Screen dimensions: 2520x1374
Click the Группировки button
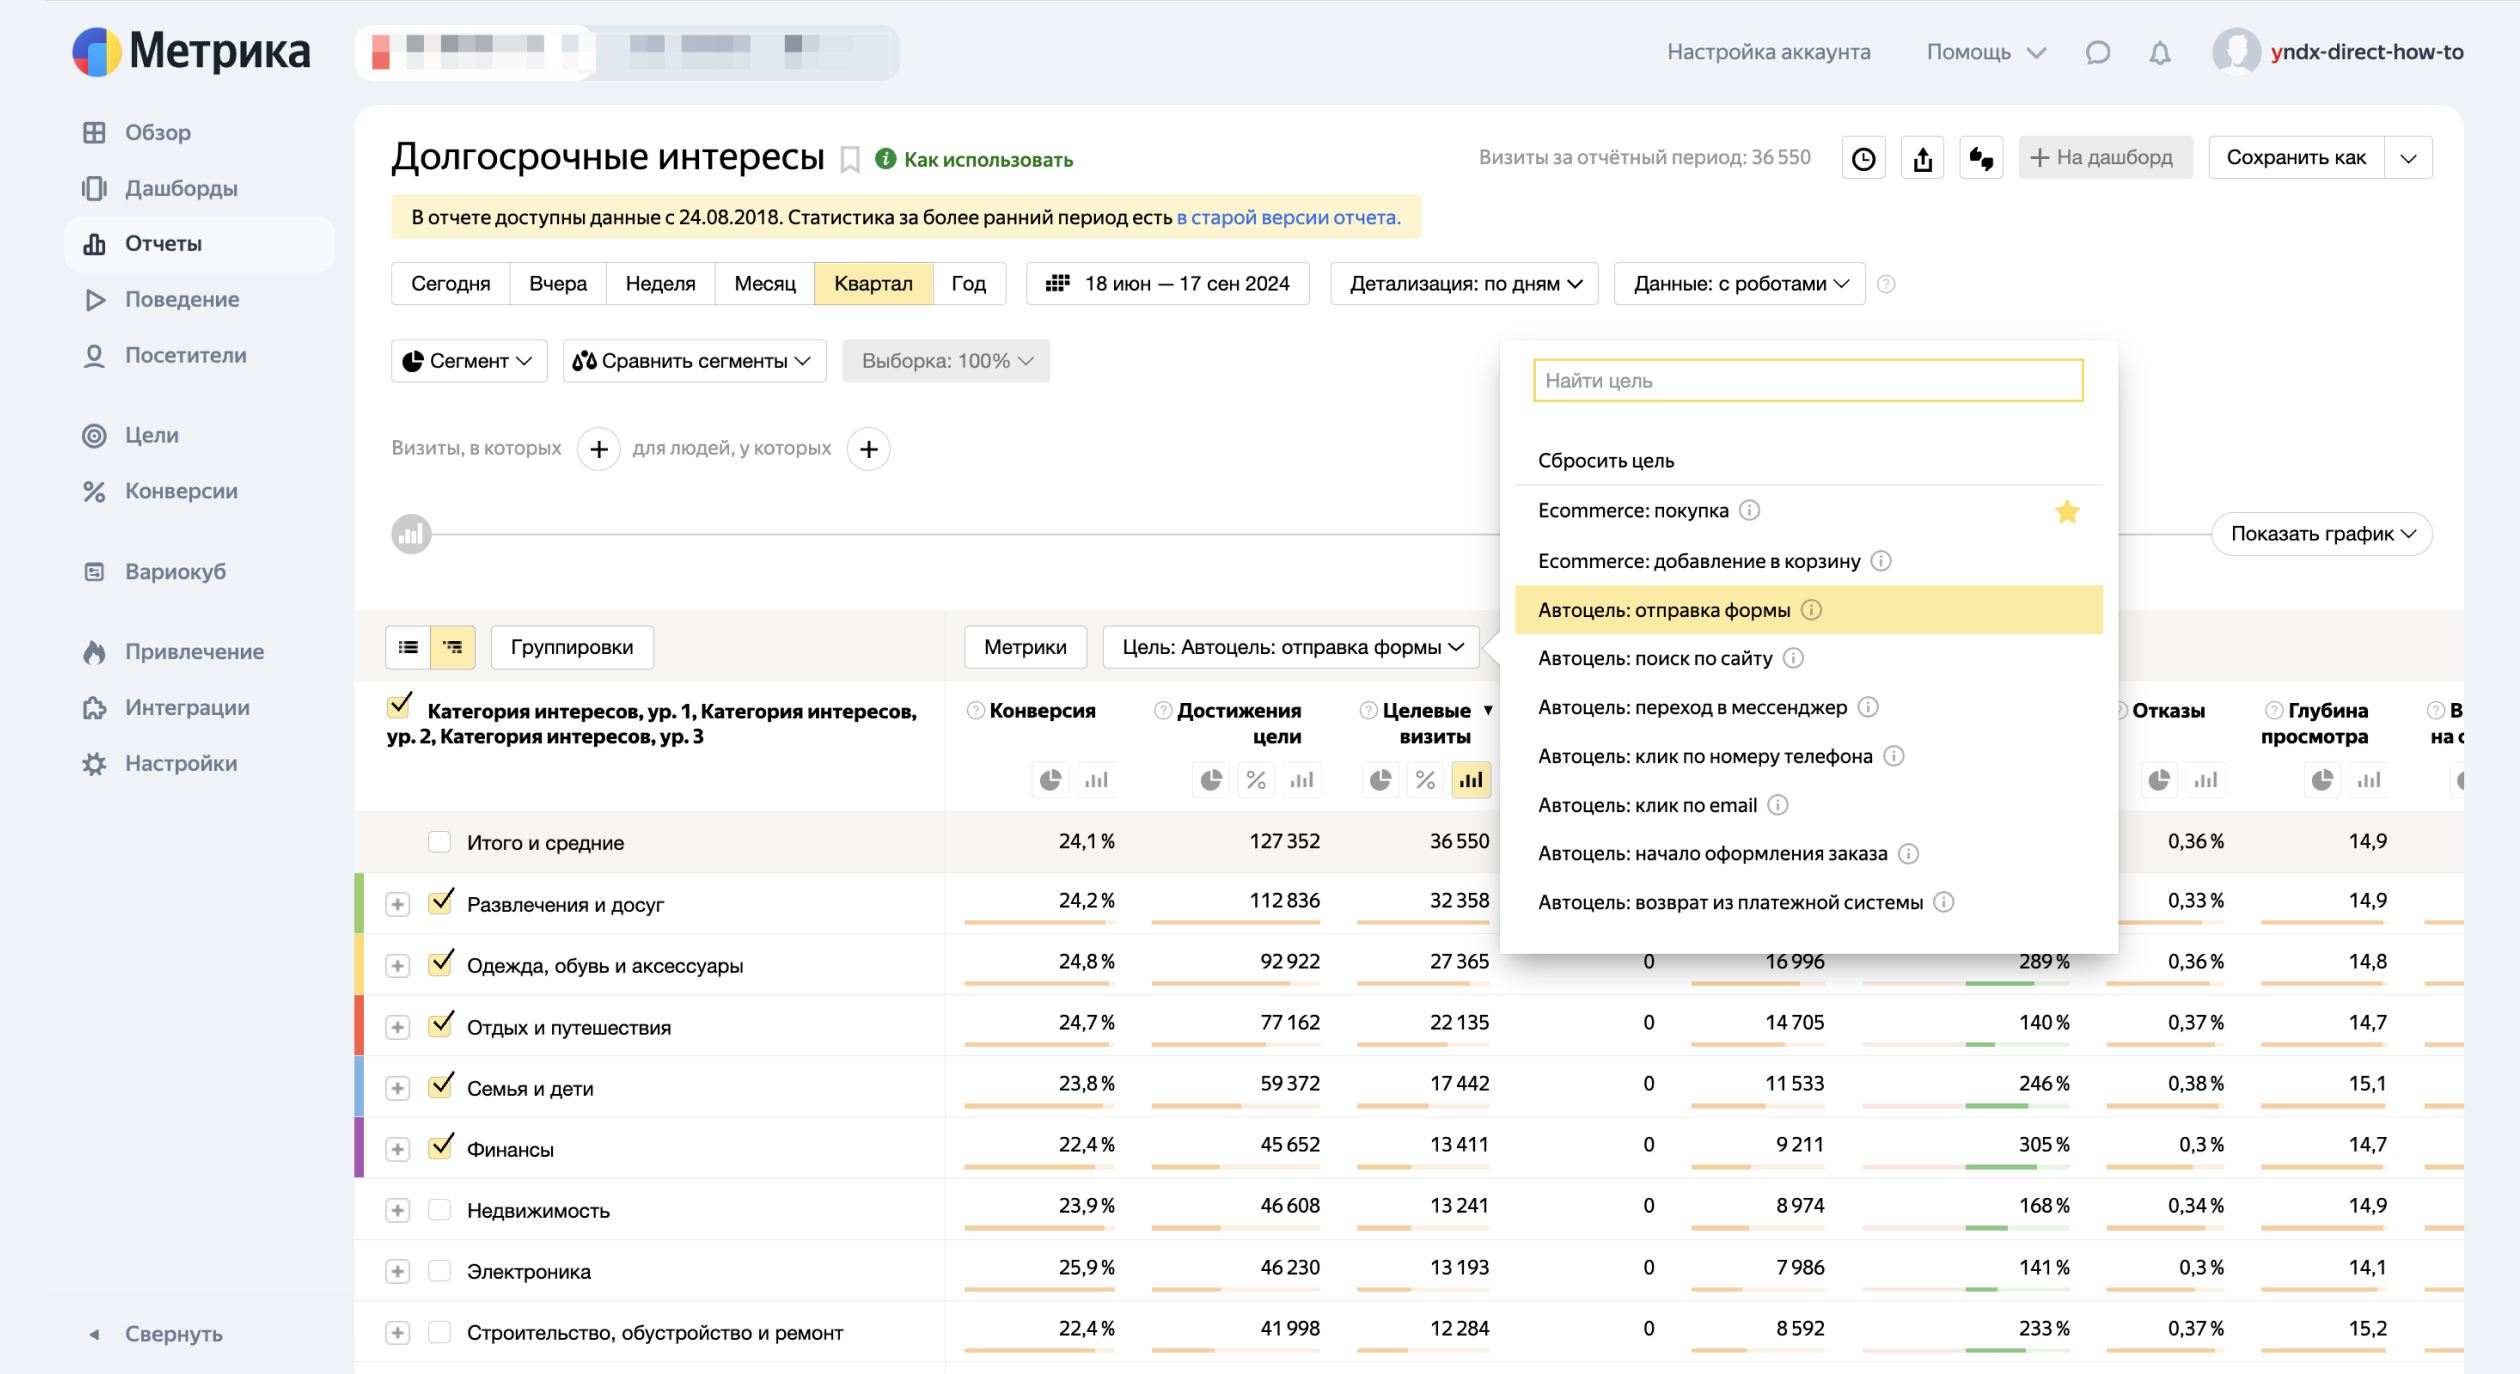572,647
